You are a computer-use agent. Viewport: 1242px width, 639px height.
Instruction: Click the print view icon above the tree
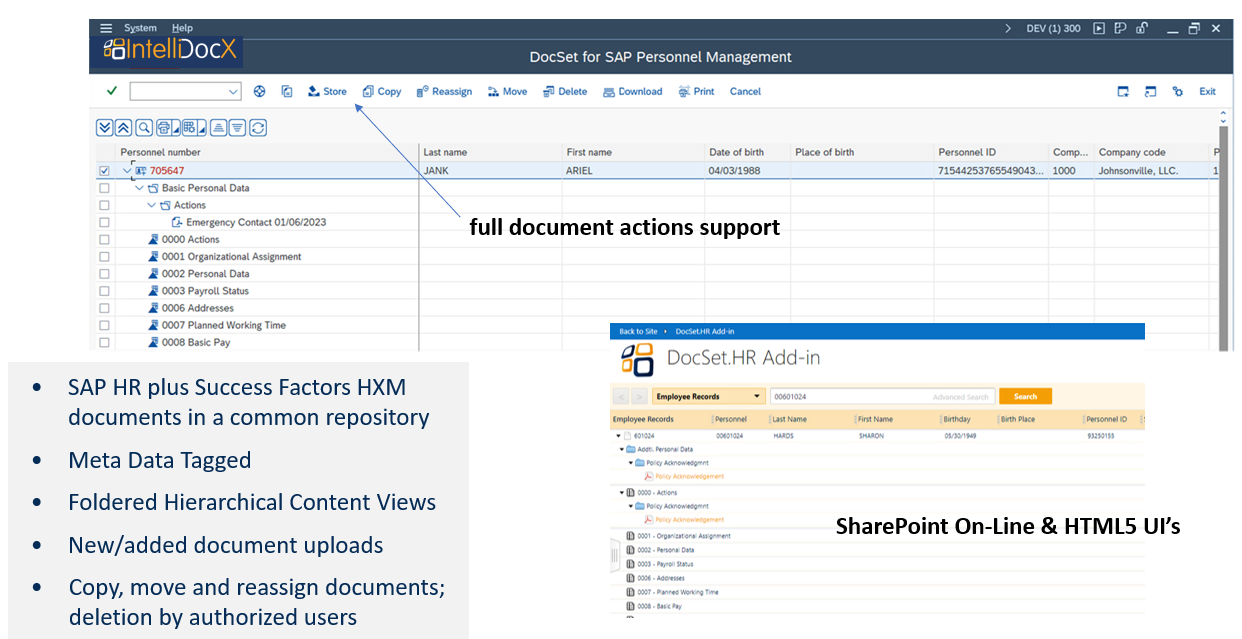click(166, 127)
